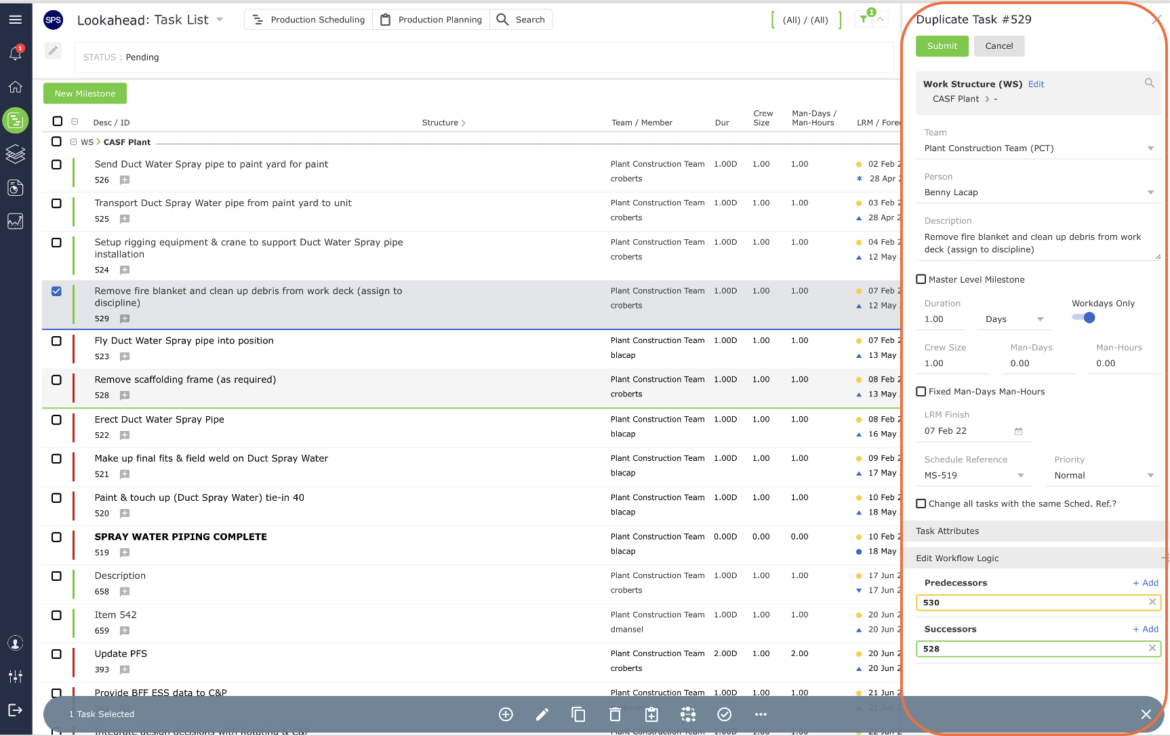Toggle the Workdays Only switch

(x=1083, y=317)
